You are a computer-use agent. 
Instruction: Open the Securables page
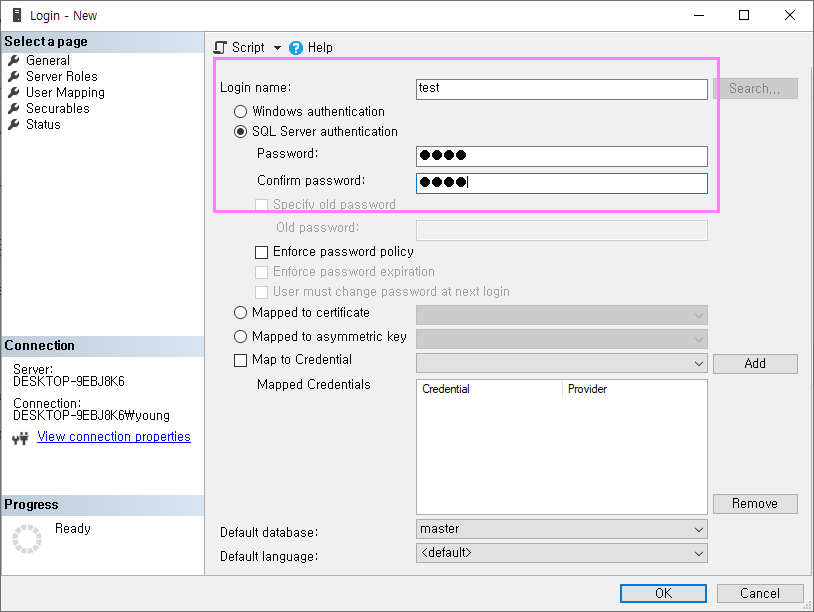pyautogui.click(x=58, y=108)
